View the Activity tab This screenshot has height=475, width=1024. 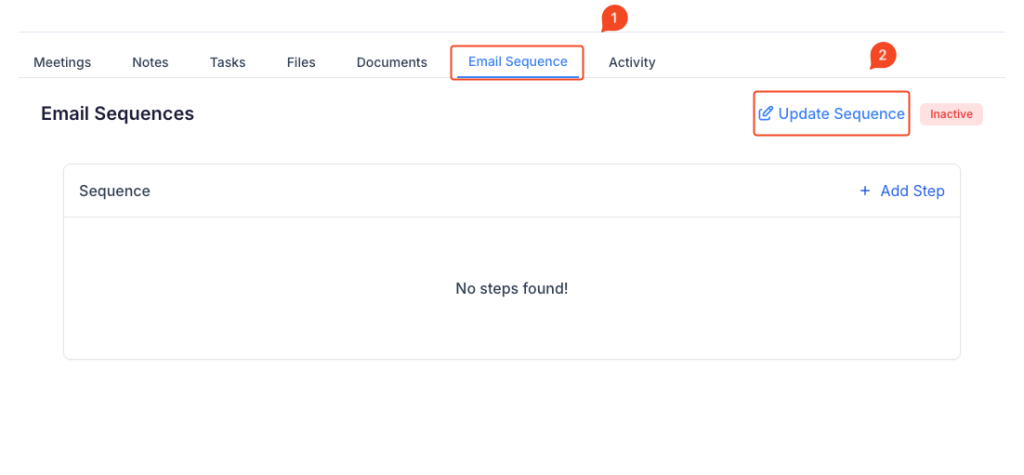point(632,62)
